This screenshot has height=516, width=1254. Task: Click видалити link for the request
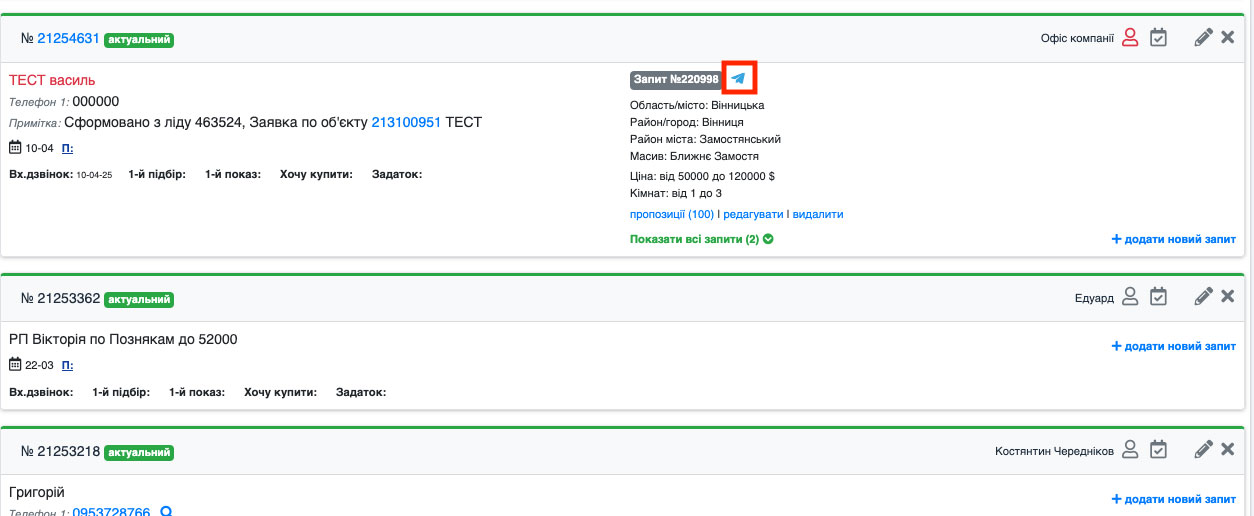point(818,214)
